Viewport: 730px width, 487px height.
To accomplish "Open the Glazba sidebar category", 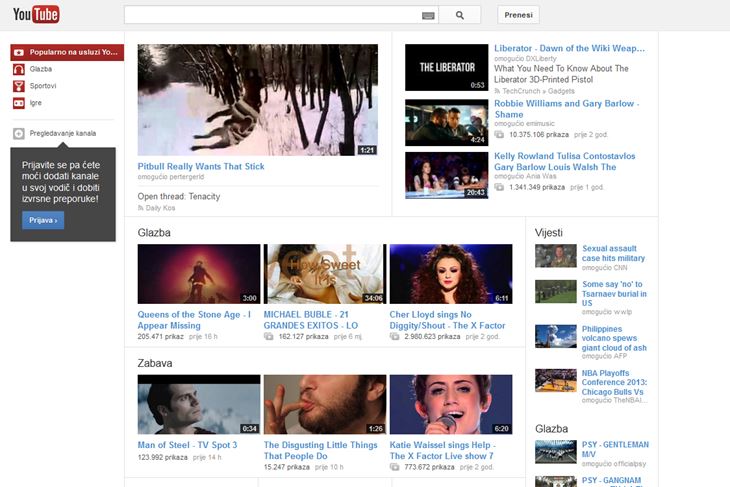I will (41, 69).
